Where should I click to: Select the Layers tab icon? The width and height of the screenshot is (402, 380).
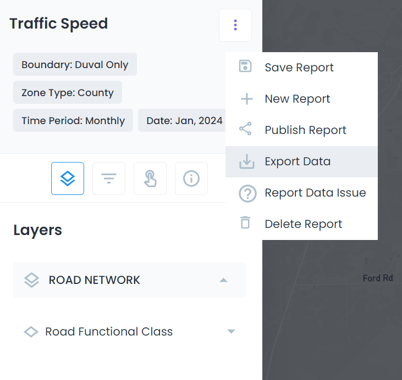point(68,178)
